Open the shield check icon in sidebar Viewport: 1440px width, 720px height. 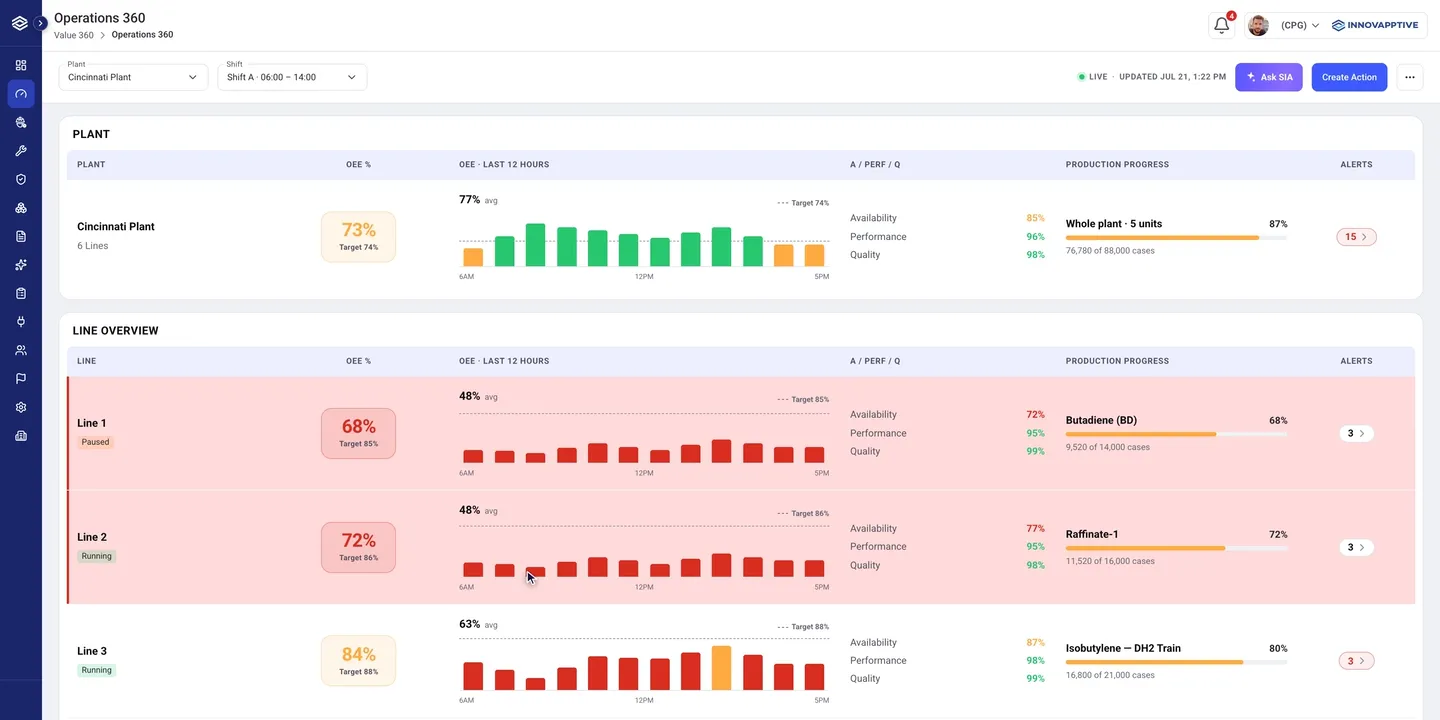tap(21, 179)
